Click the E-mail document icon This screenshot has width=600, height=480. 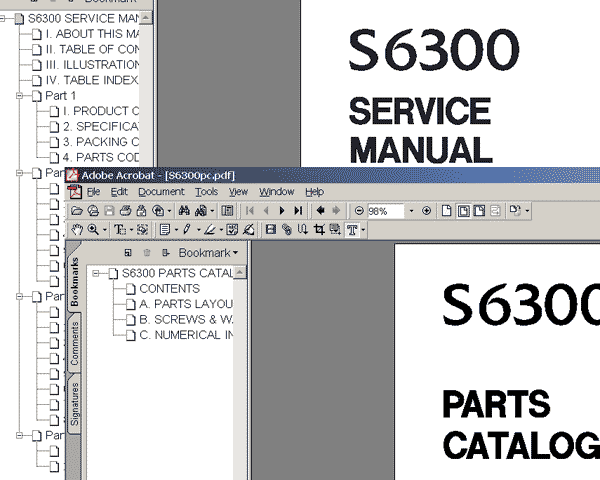click(142, 211)
